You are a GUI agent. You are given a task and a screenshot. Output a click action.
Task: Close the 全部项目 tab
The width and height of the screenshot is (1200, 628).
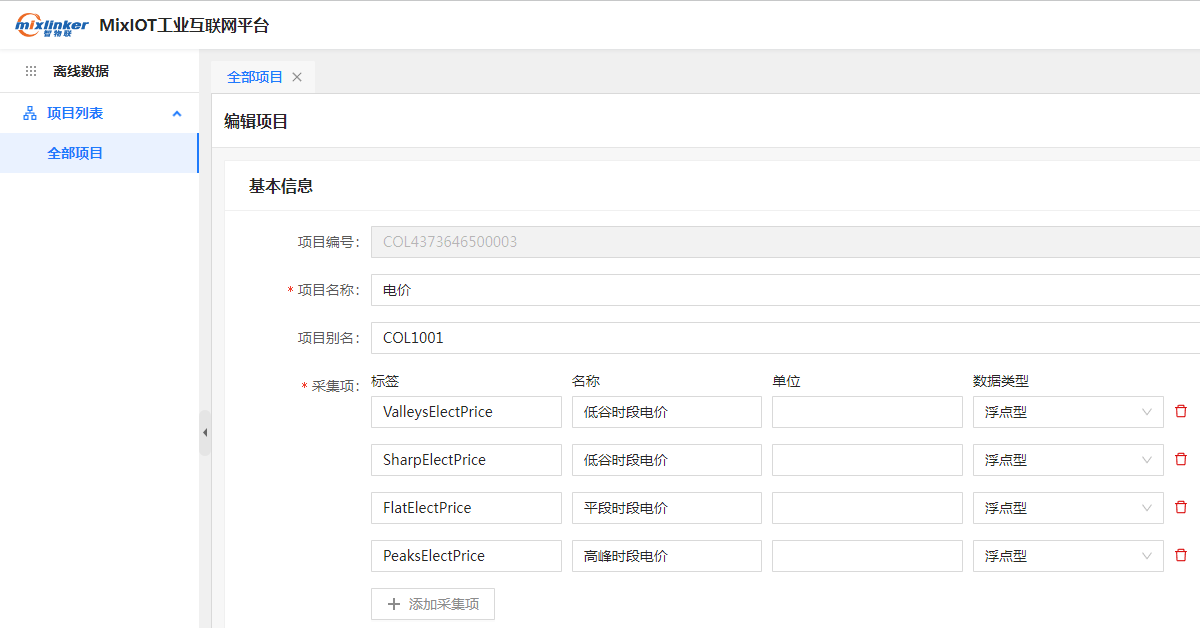coord(297,77)
